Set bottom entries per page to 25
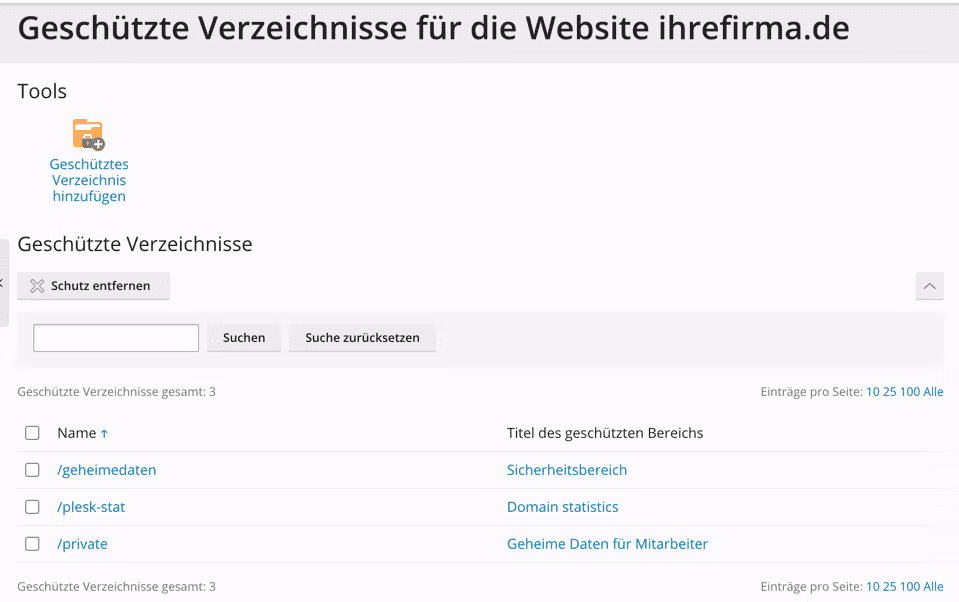The width and height of the screenshot is (959, 602). 889,586
